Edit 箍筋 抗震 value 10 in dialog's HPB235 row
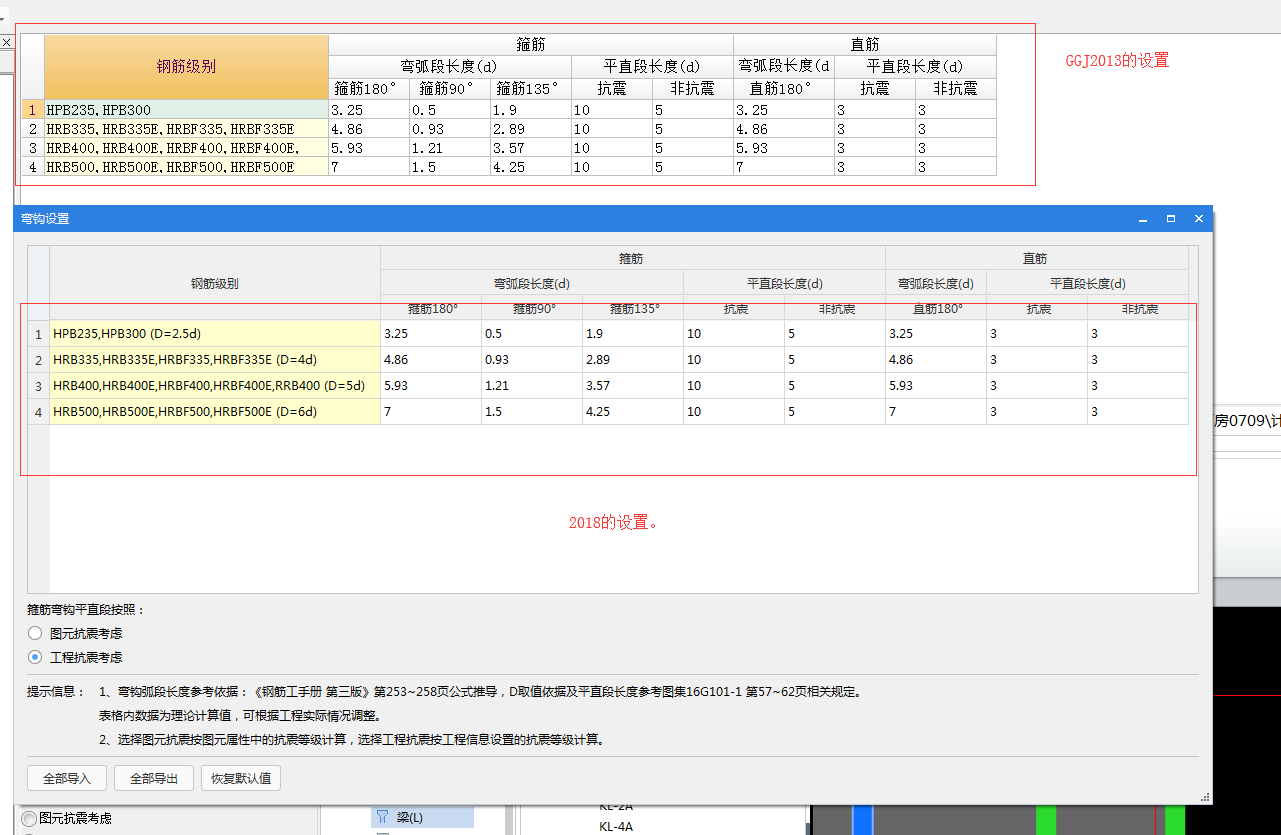1281x835 pixels. pyautogui.click(x=734, y=334)
